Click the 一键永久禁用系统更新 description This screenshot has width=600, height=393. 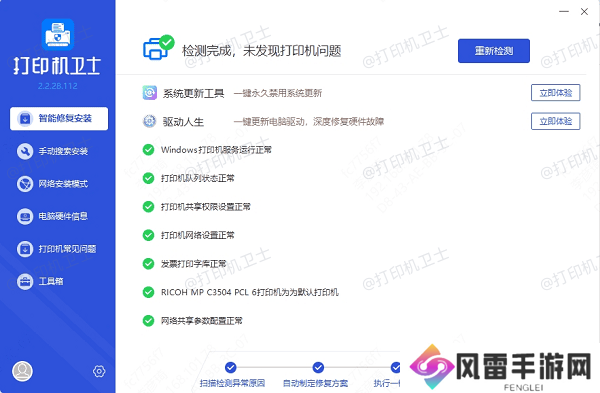click(278, 93)
